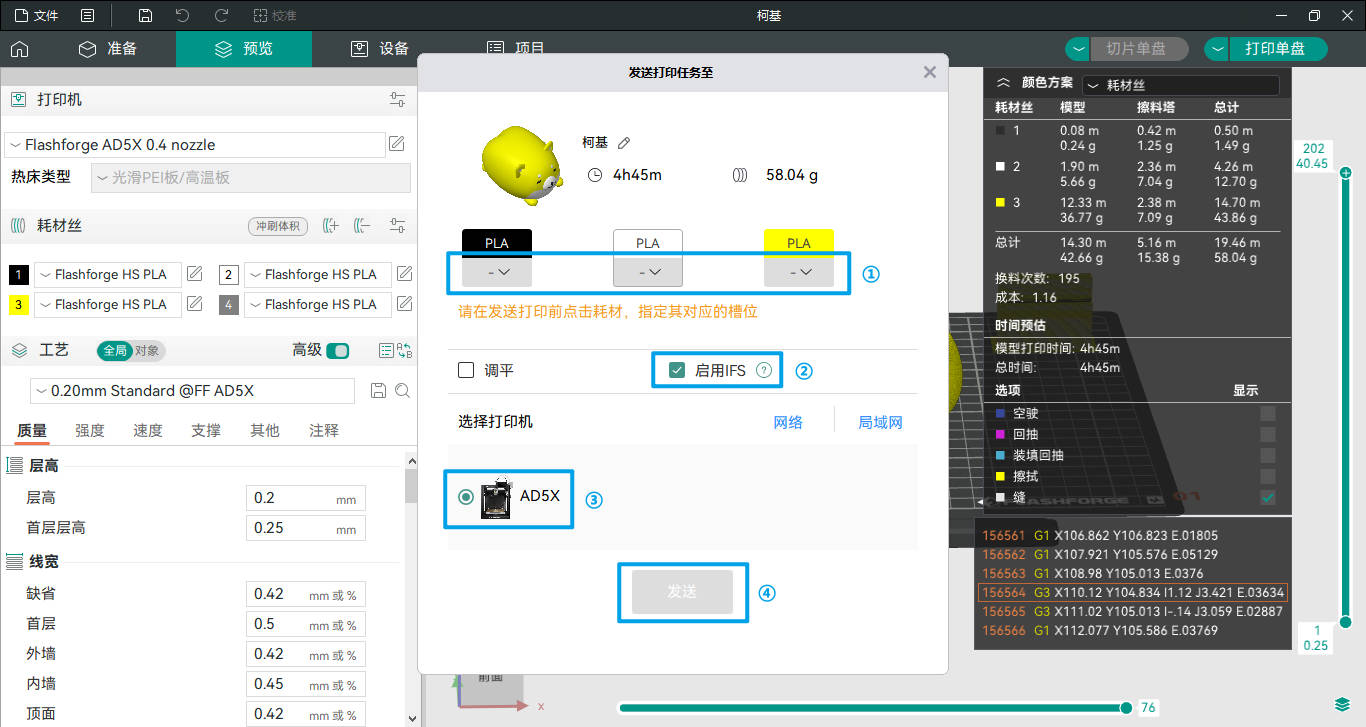The image size is (1366, 727).
Task: Click the search magnifier icon in process panel
Action: [402, 391]
